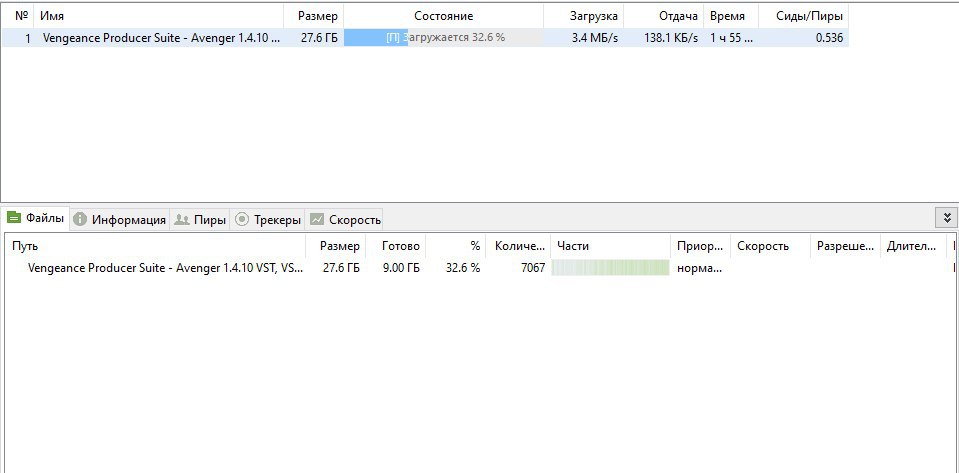Screen dimensions: 959x473
Task: Click the Разреше... column header
Action: click(845, 246)
